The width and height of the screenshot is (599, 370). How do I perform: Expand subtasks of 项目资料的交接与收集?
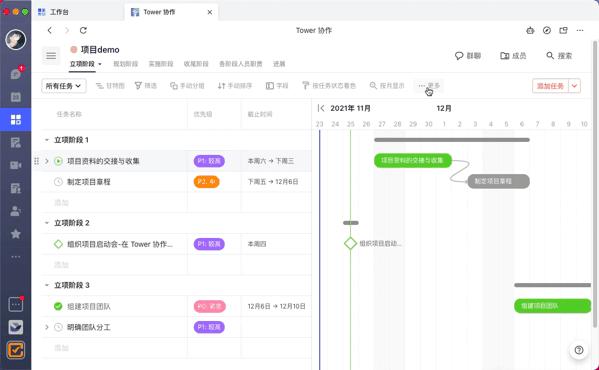click(x=47, y=161)
